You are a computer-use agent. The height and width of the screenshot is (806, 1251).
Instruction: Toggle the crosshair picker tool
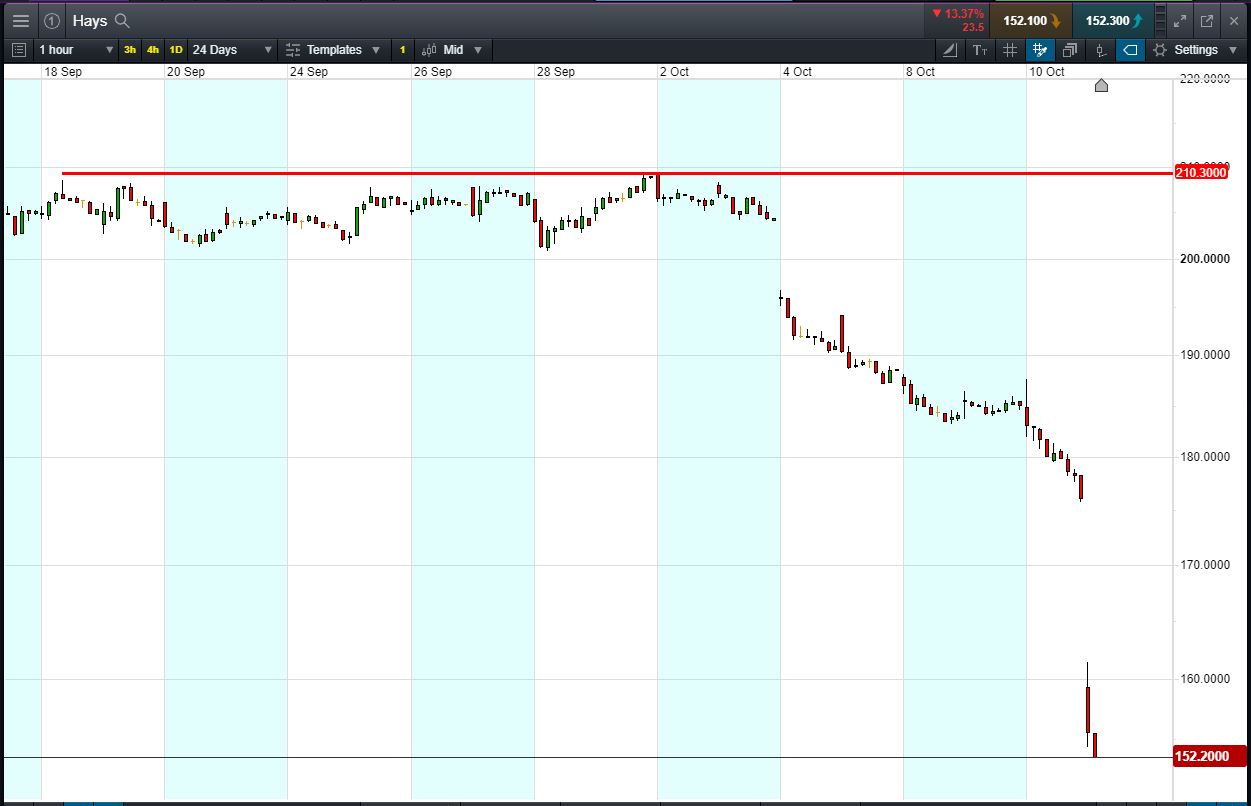point(1040,49)
